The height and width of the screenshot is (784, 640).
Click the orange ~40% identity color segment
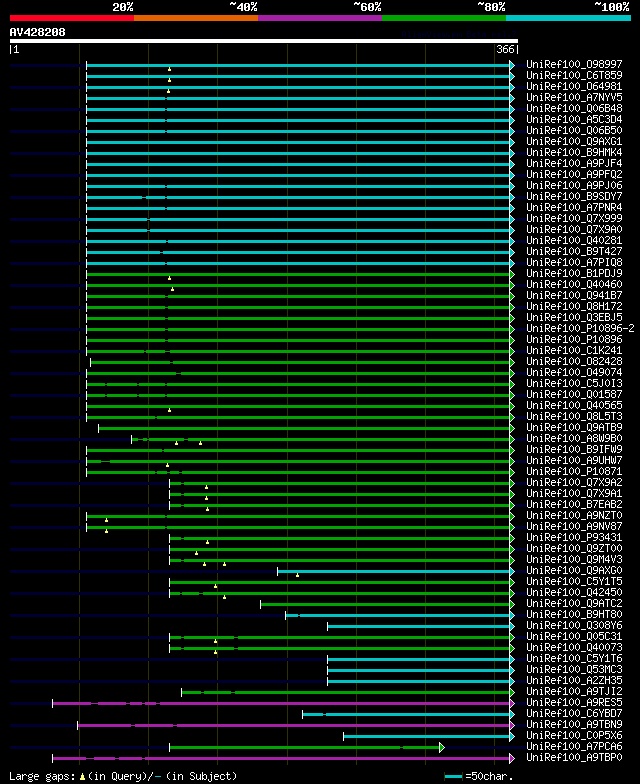(196, 18)
